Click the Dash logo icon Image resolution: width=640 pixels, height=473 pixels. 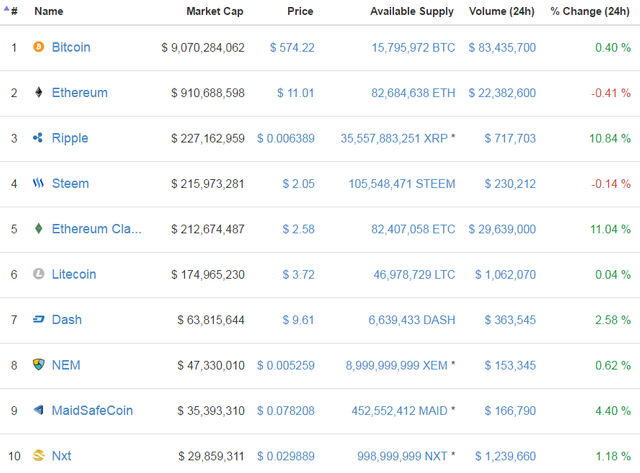tap(38, 319)
